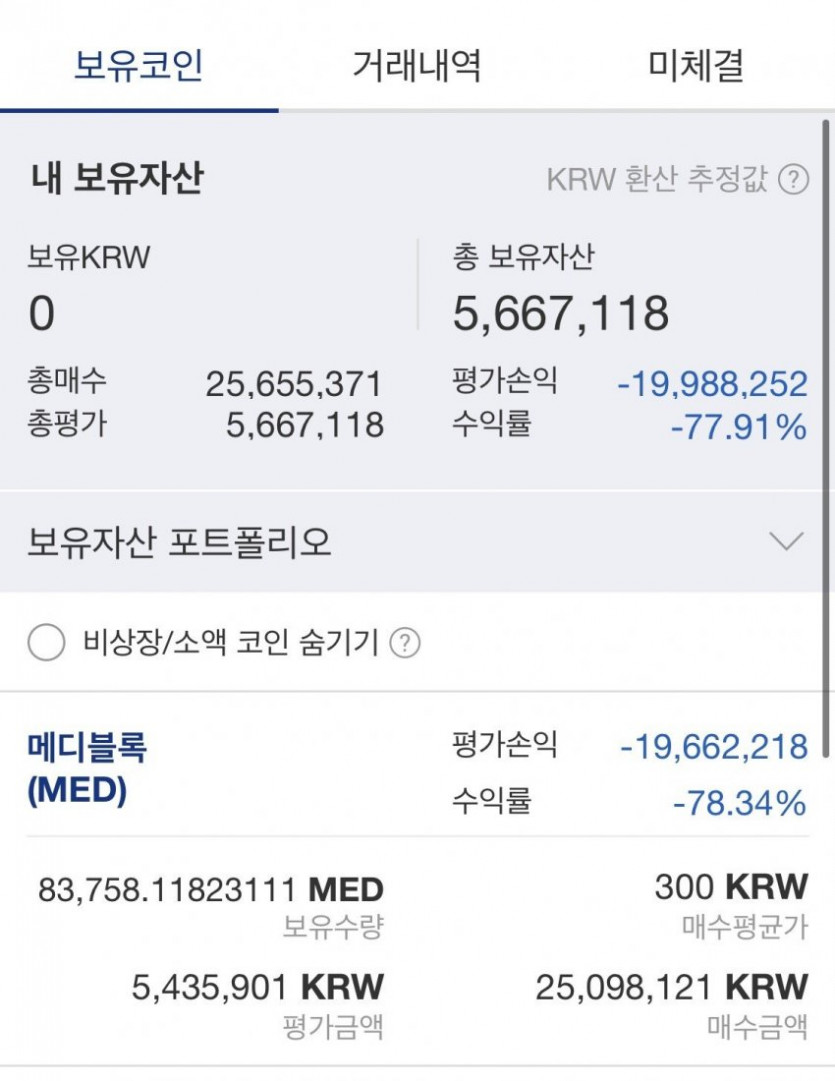Click the 보유수량 83,758.11823111 MED amount

[210, 889]
